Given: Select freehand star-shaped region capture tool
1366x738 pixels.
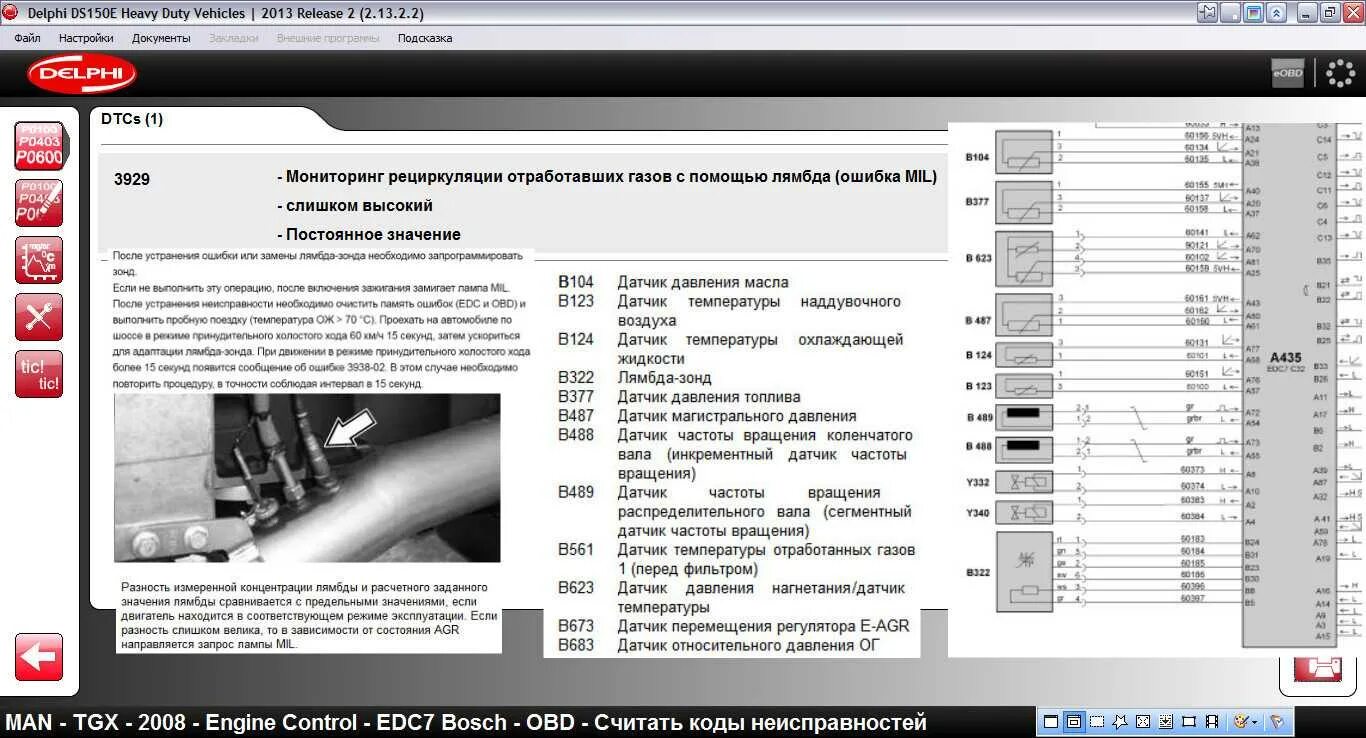Looking at the screenshot, I should pos(1119,721).
